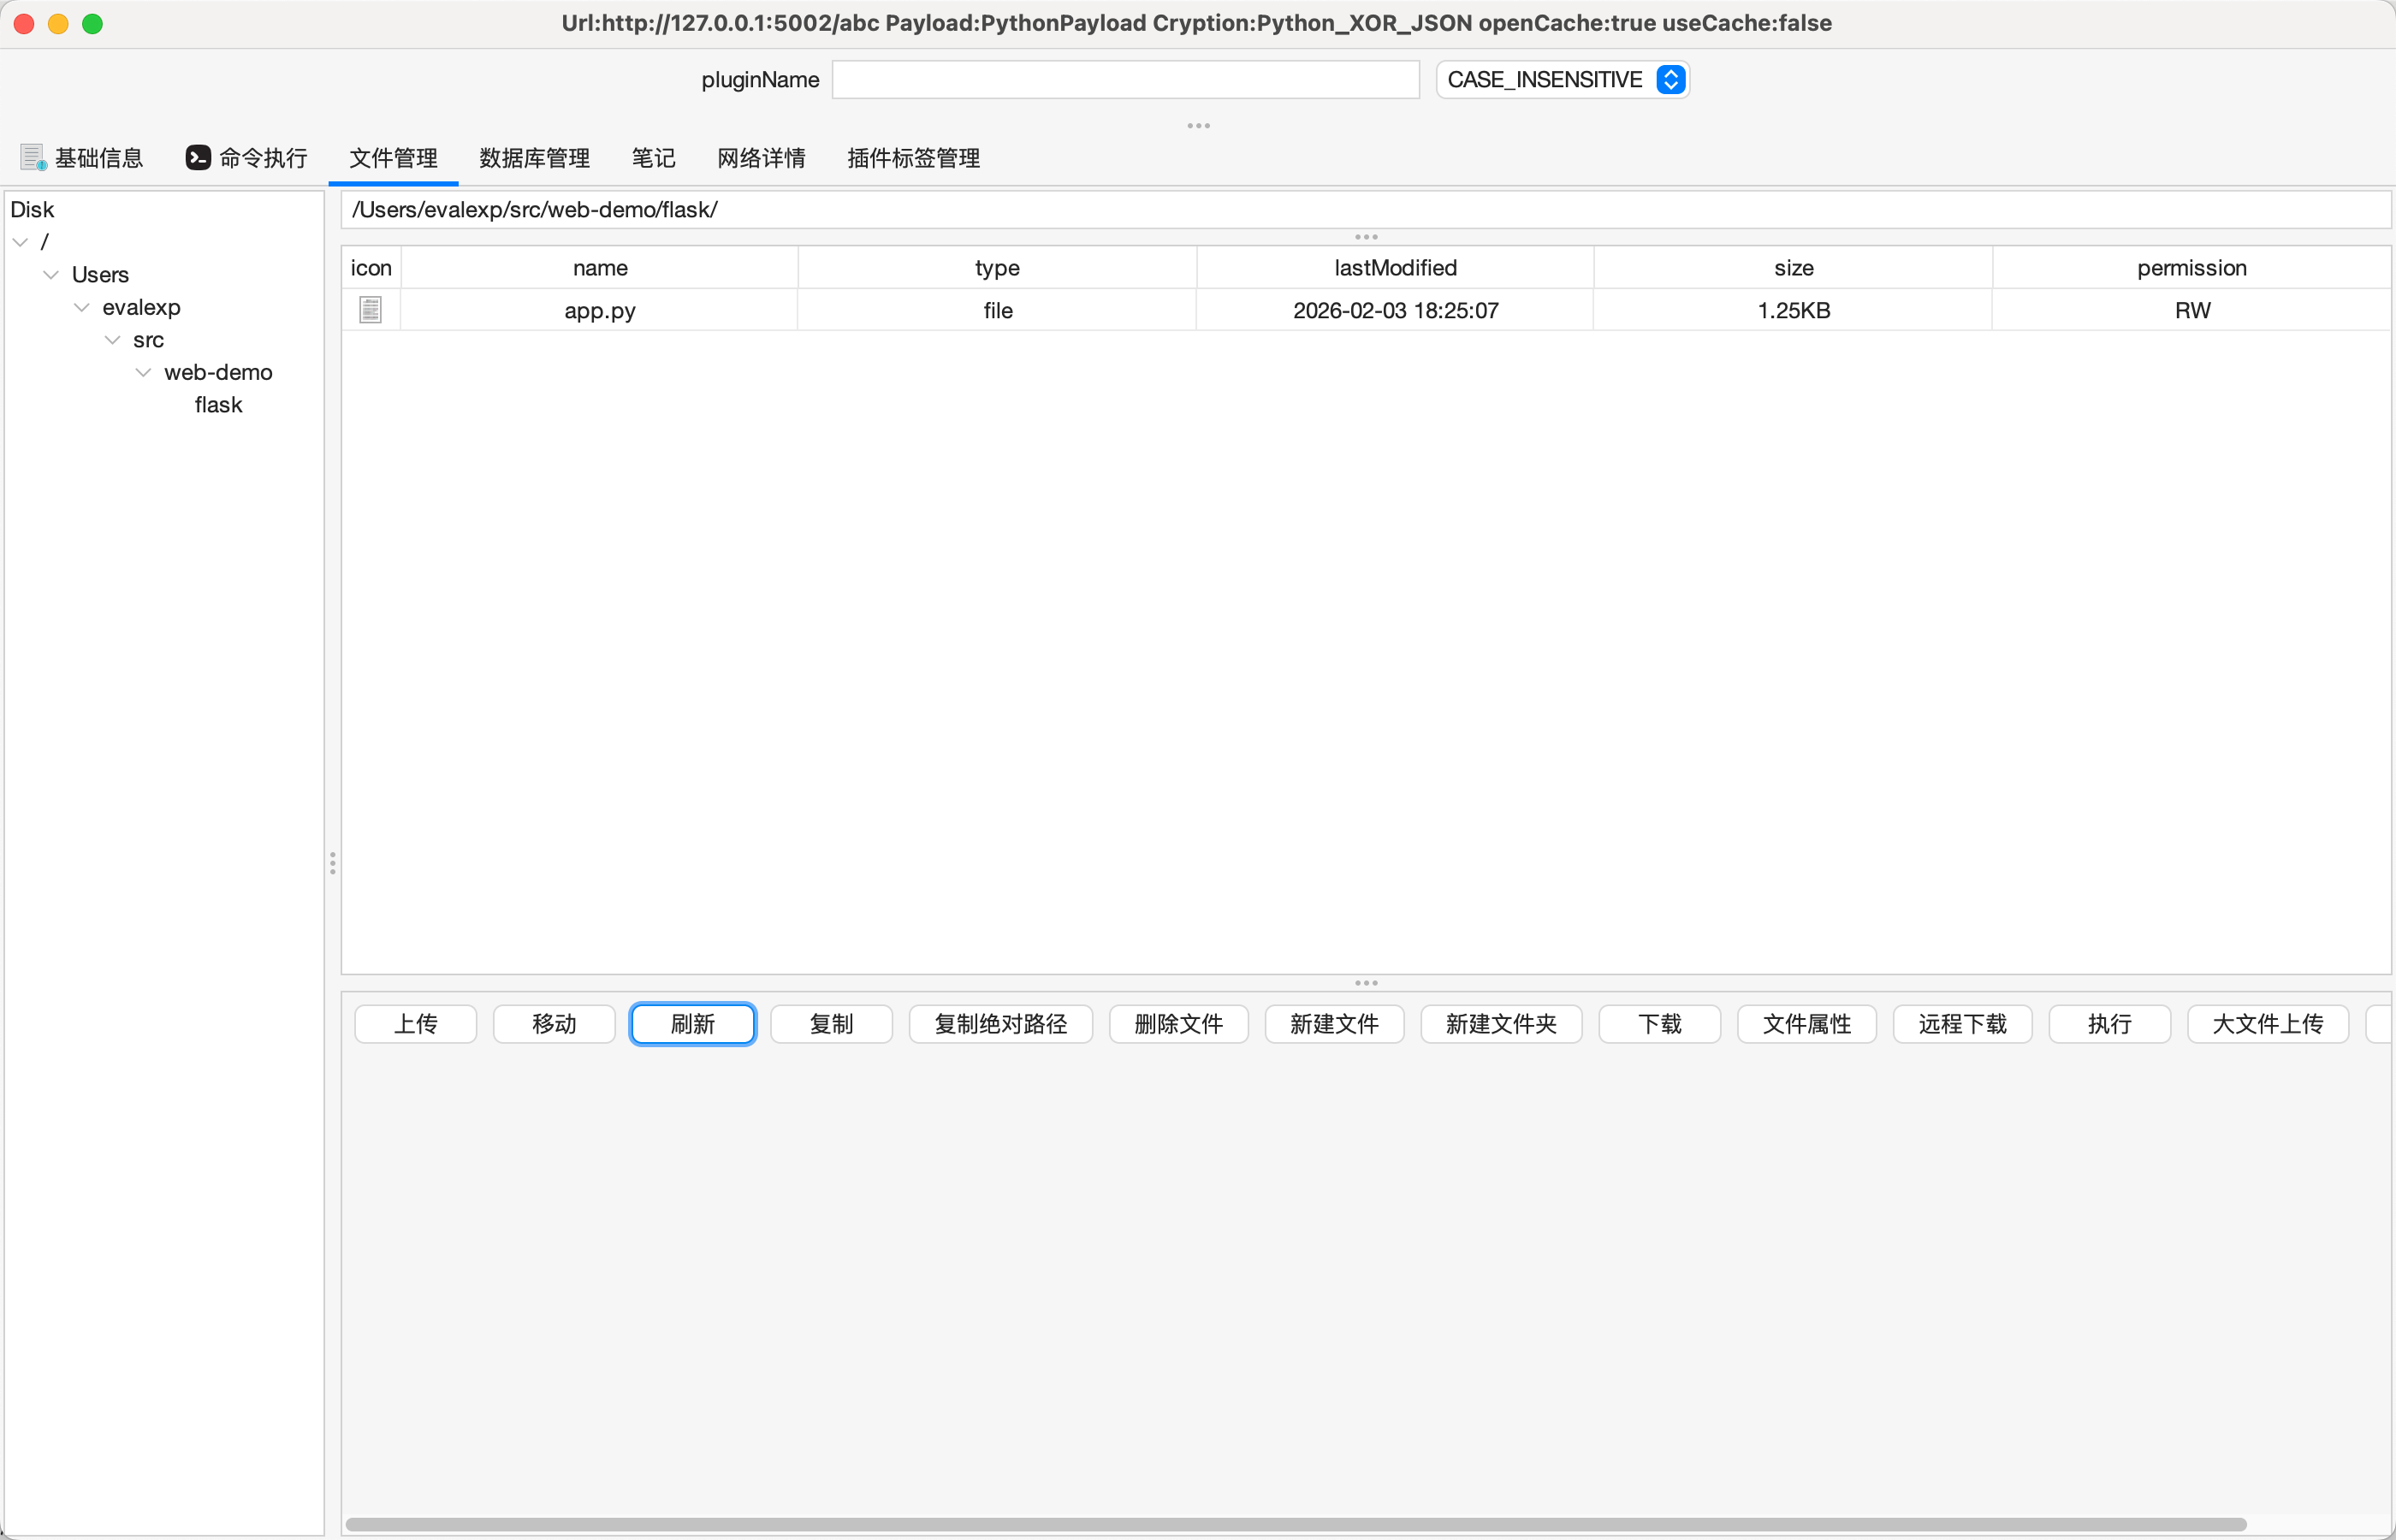The height and width of the screenshot is (1540, 2396).
Task: Collapse the web-demo folder chevron
Action: [x=143, y=373]
